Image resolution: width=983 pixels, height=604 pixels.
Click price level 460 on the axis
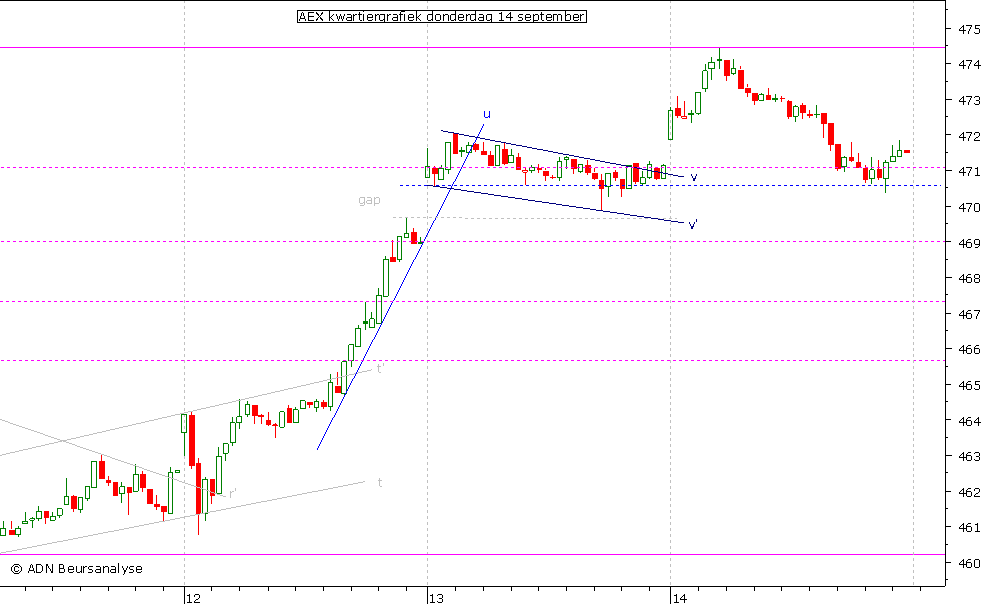coord(969,563)
